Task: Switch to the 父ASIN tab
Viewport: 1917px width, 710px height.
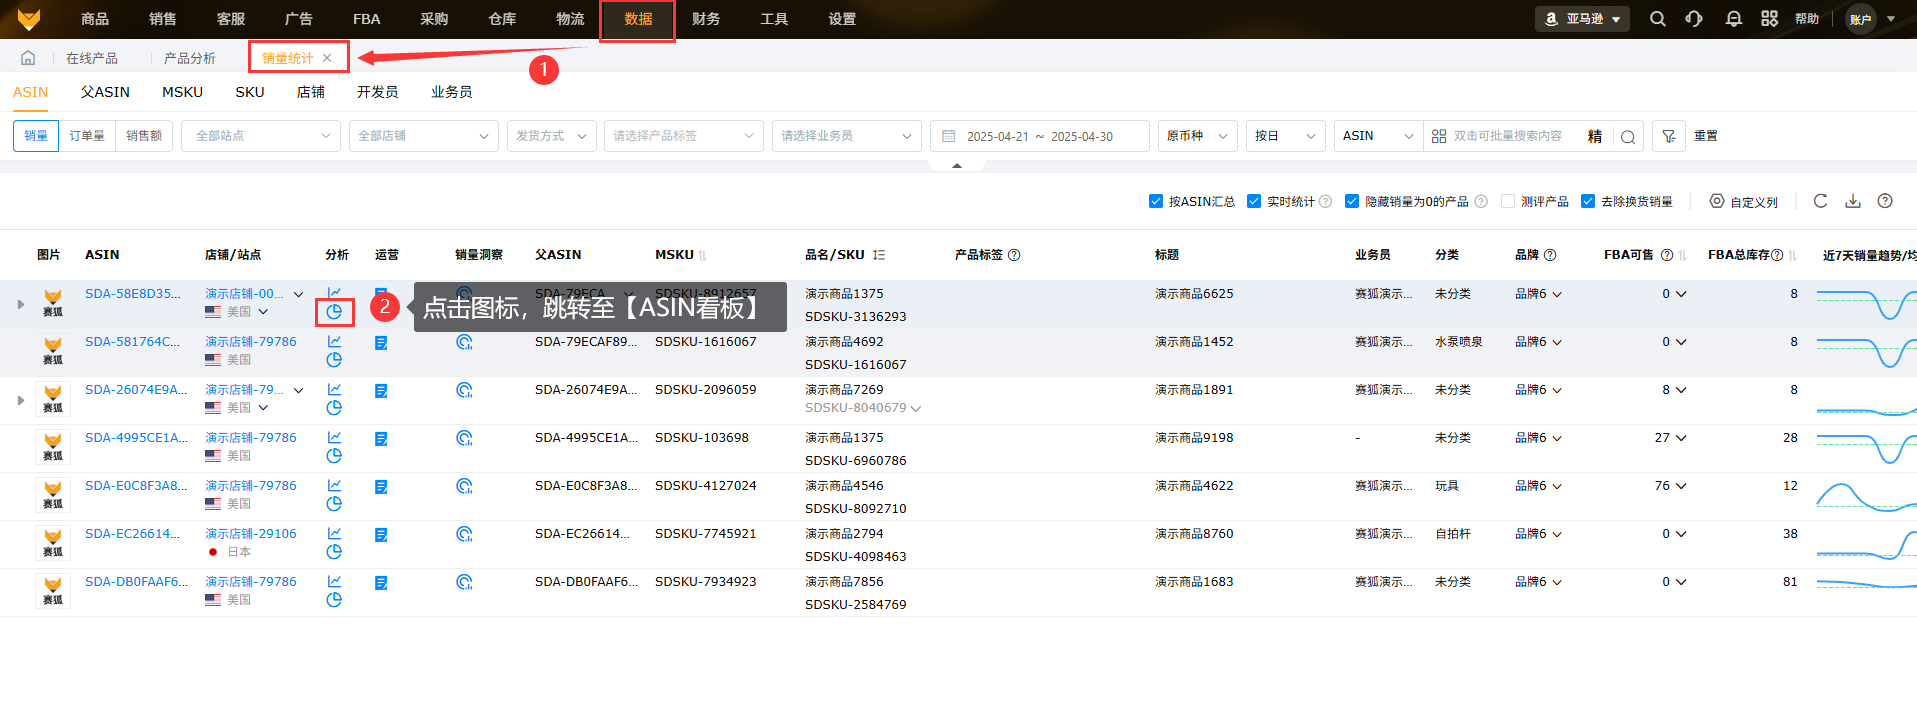Action: [x=105, y=92]
